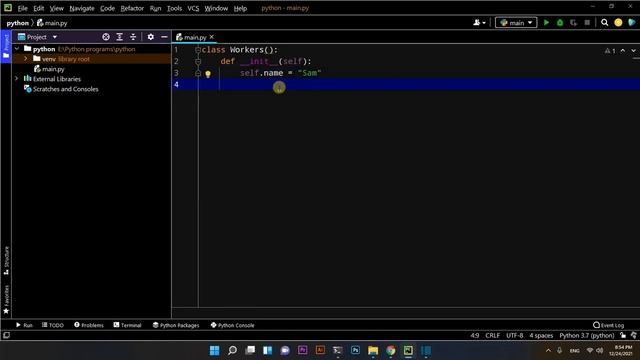Open the TODO tool window
This screenshot has width=640, height=360.
[53, 325]
